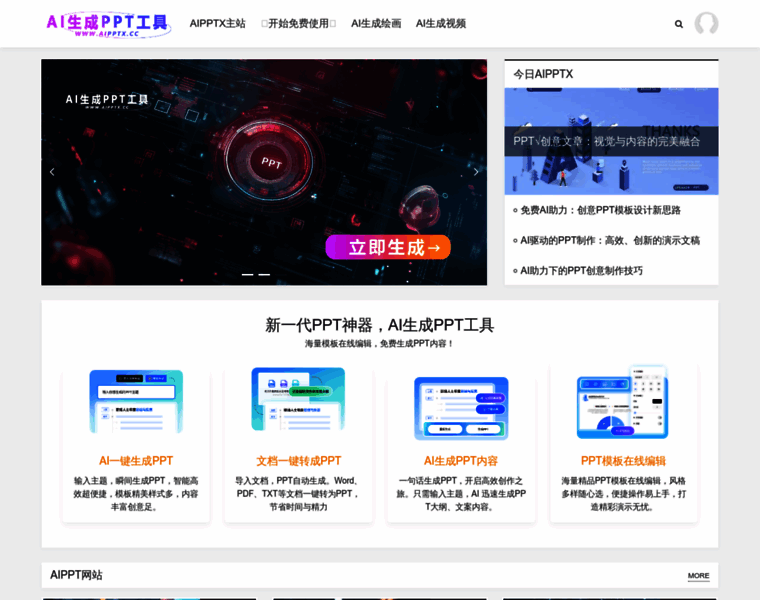Go to AI生成视频 menu item
760x600 pixels.
click(441, 24)
